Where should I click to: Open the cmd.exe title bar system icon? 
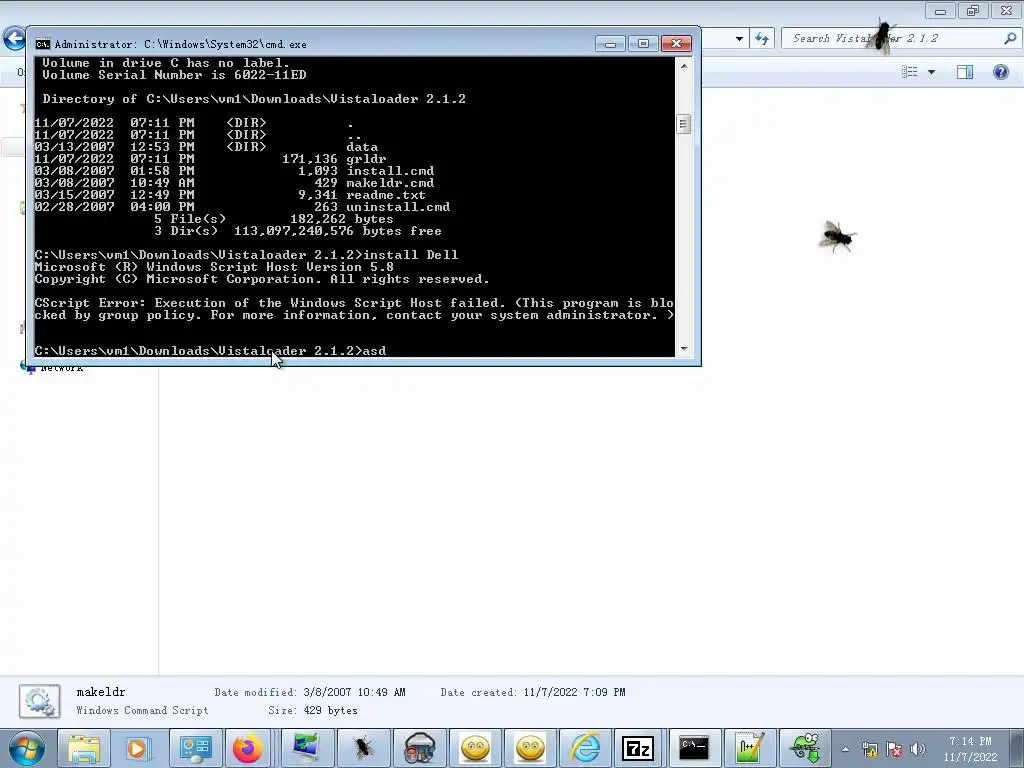tap(42, 44)
